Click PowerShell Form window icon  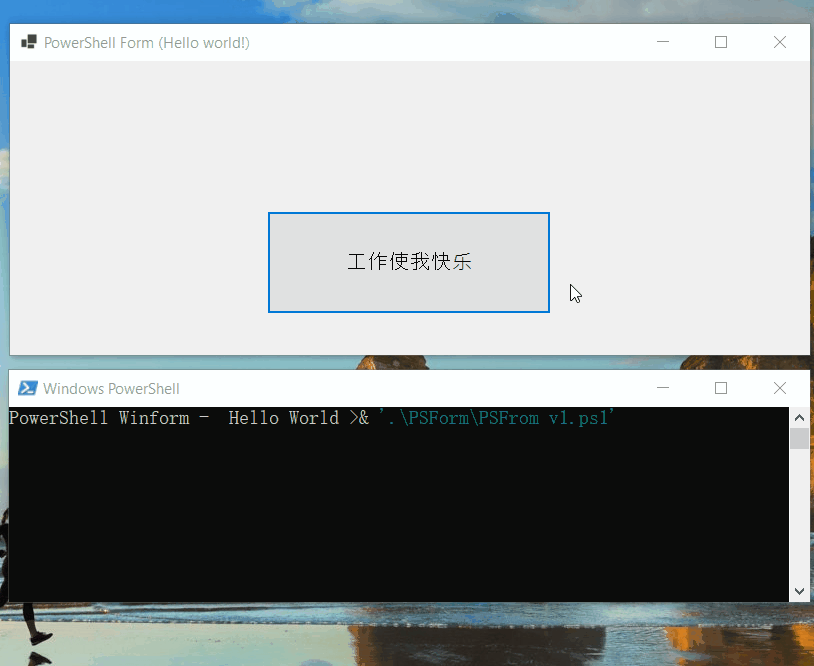29,42
